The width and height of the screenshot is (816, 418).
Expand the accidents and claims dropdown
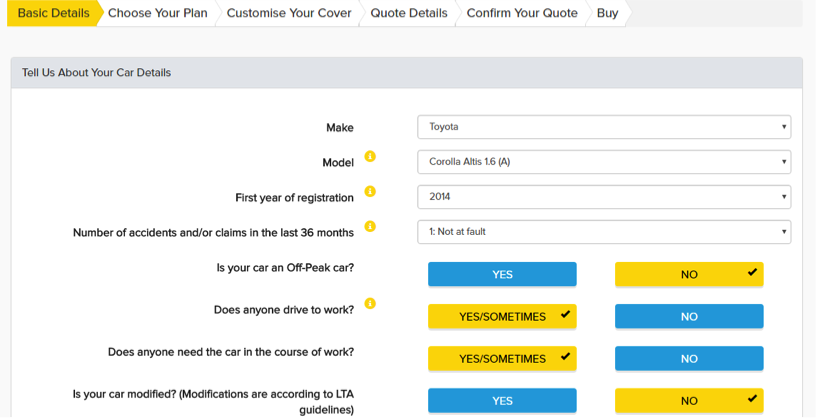pyautogui.click(x=603, y=232)
